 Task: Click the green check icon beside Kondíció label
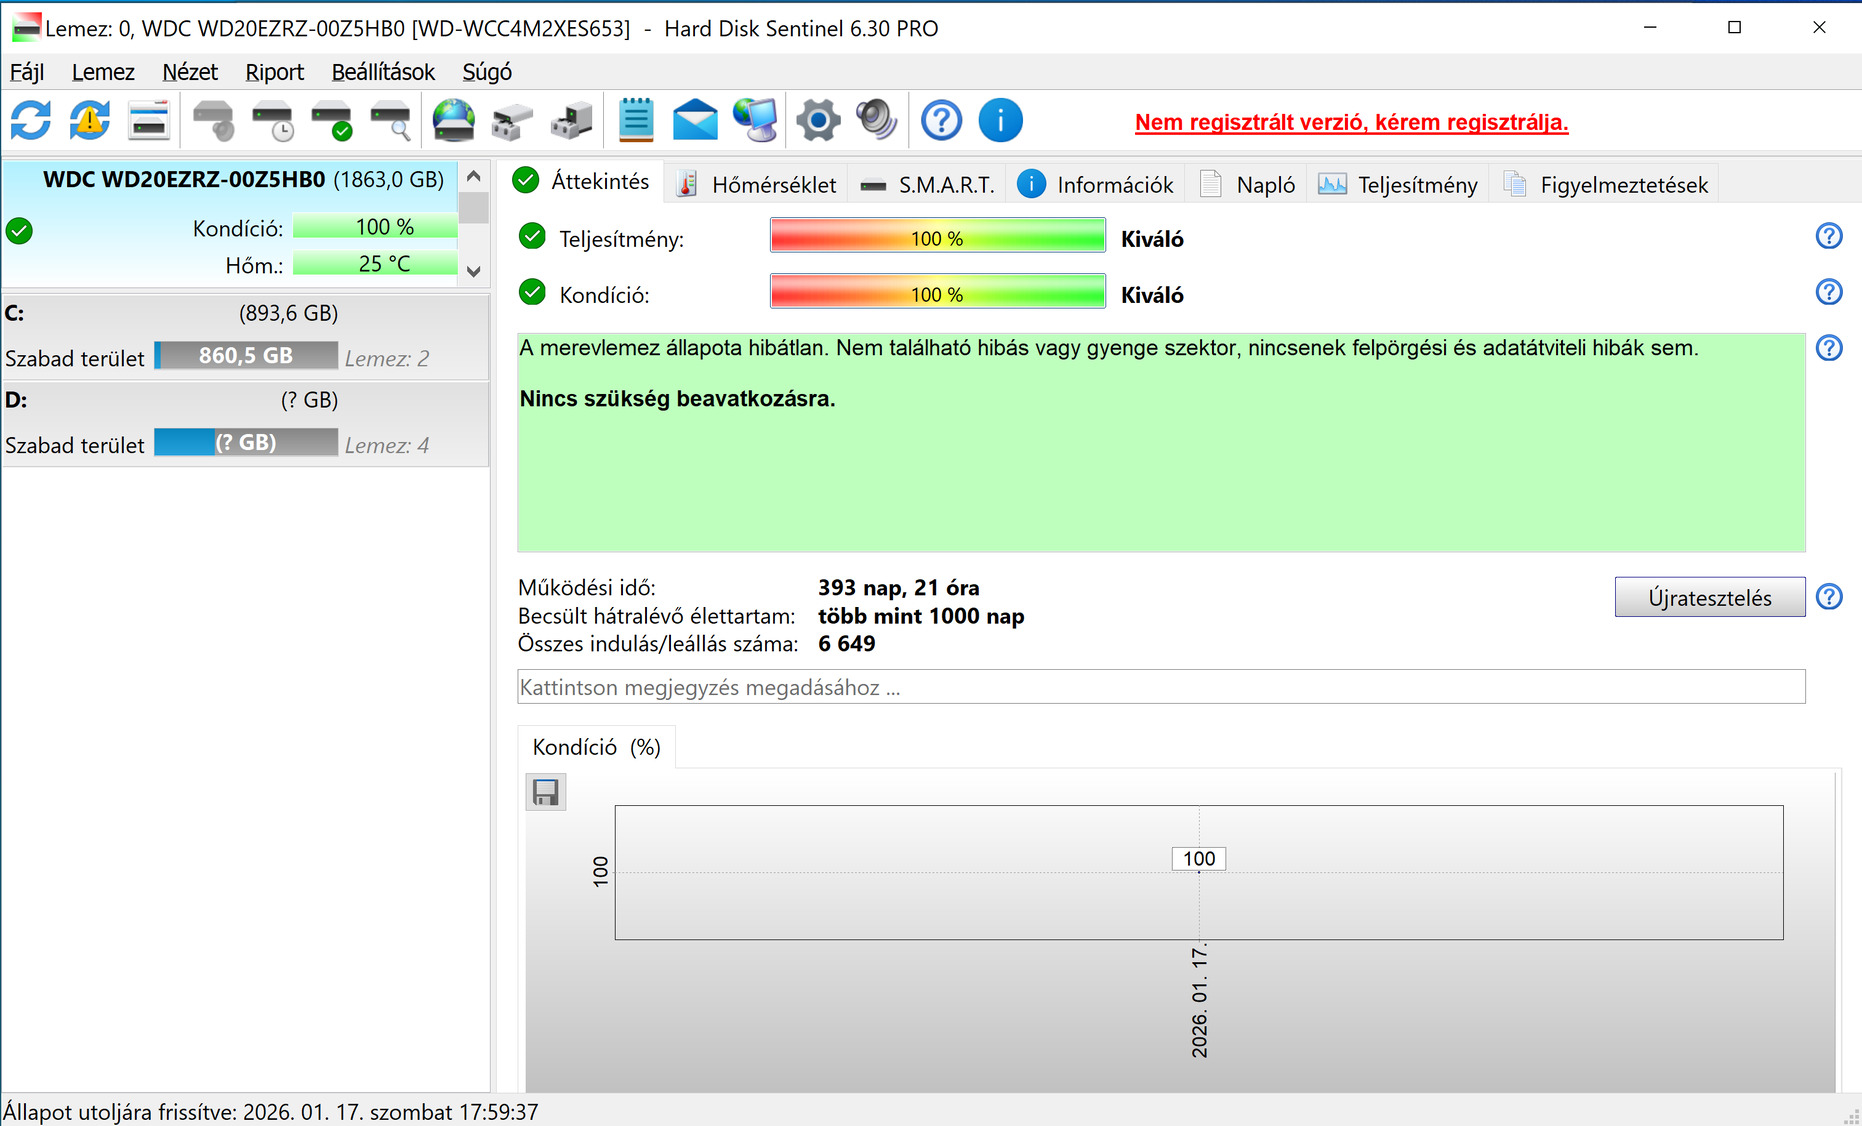pyautogui.click(x=533, y=293)
